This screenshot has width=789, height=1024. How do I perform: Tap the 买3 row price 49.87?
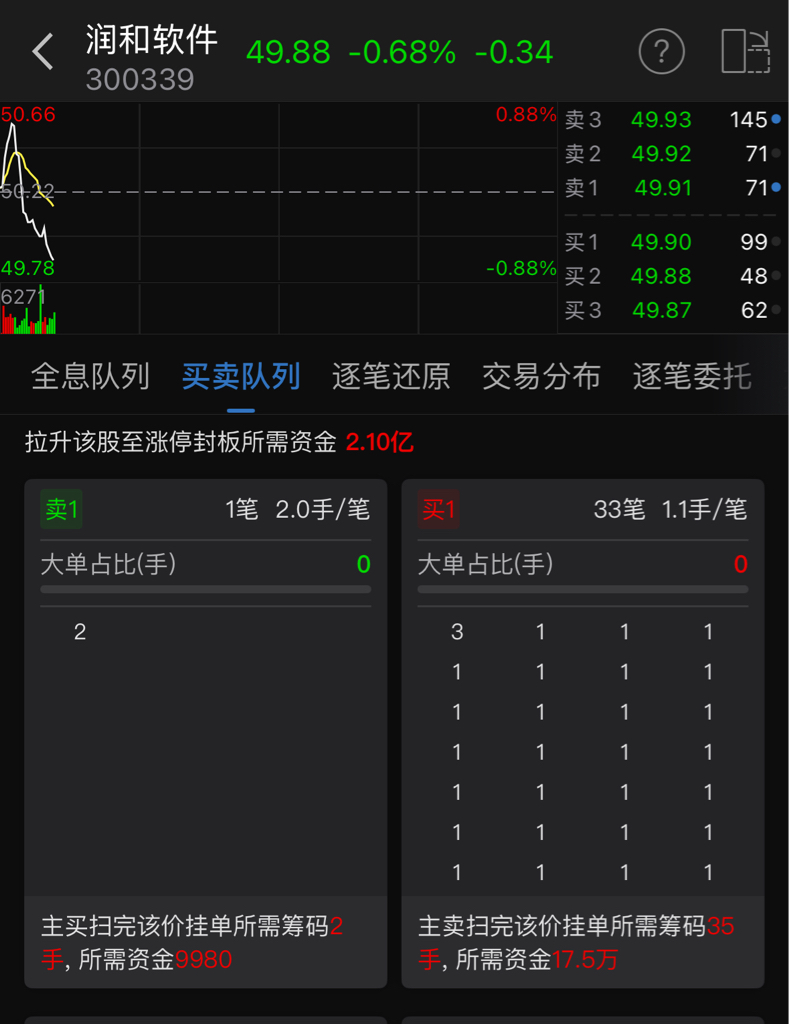tap(661, 310)
